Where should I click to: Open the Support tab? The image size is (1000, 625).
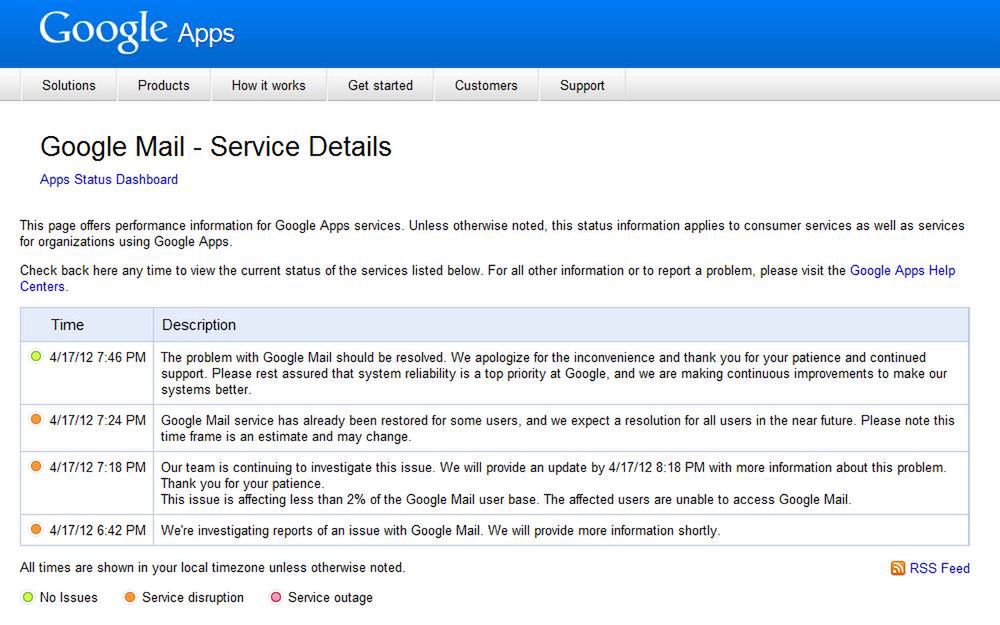pos(582,85)
